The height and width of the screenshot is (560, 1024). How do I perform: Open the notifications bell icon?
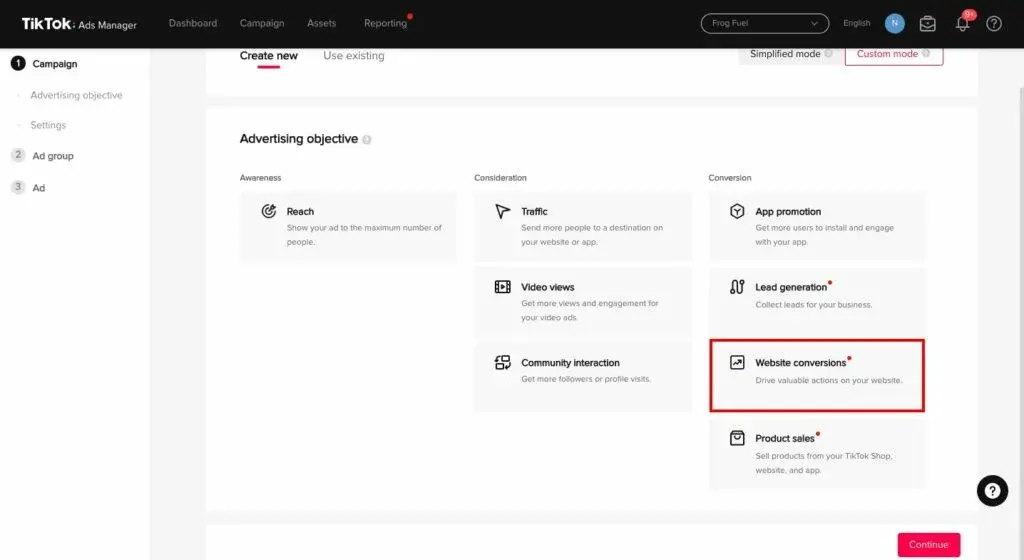963,23
